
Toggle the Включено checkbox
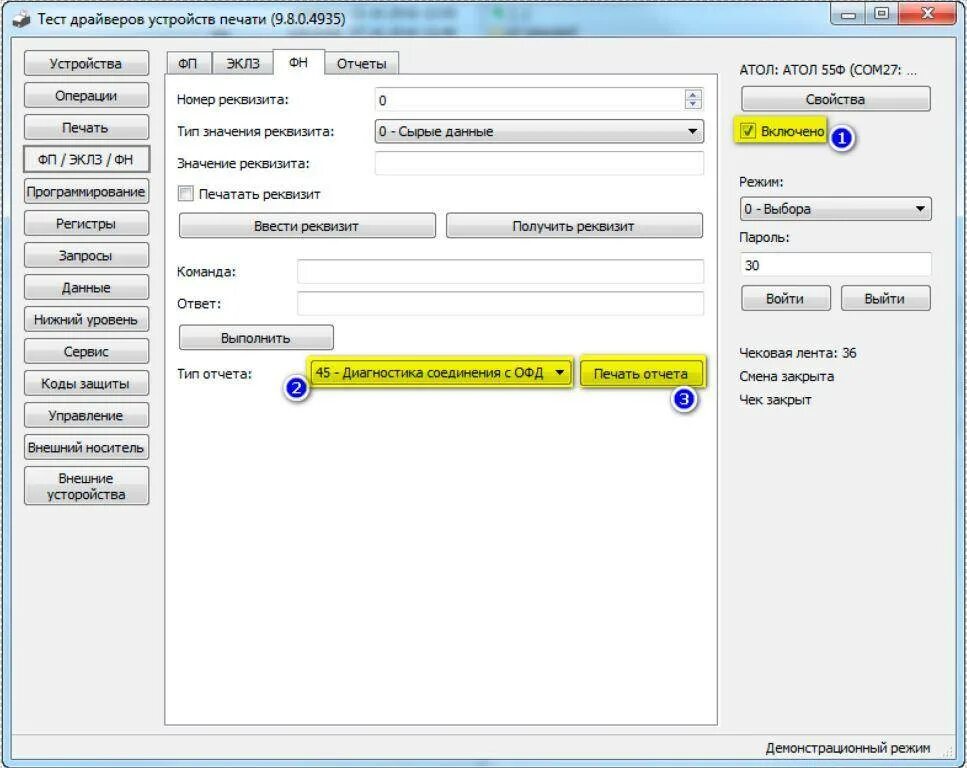(x=748, y=131)
